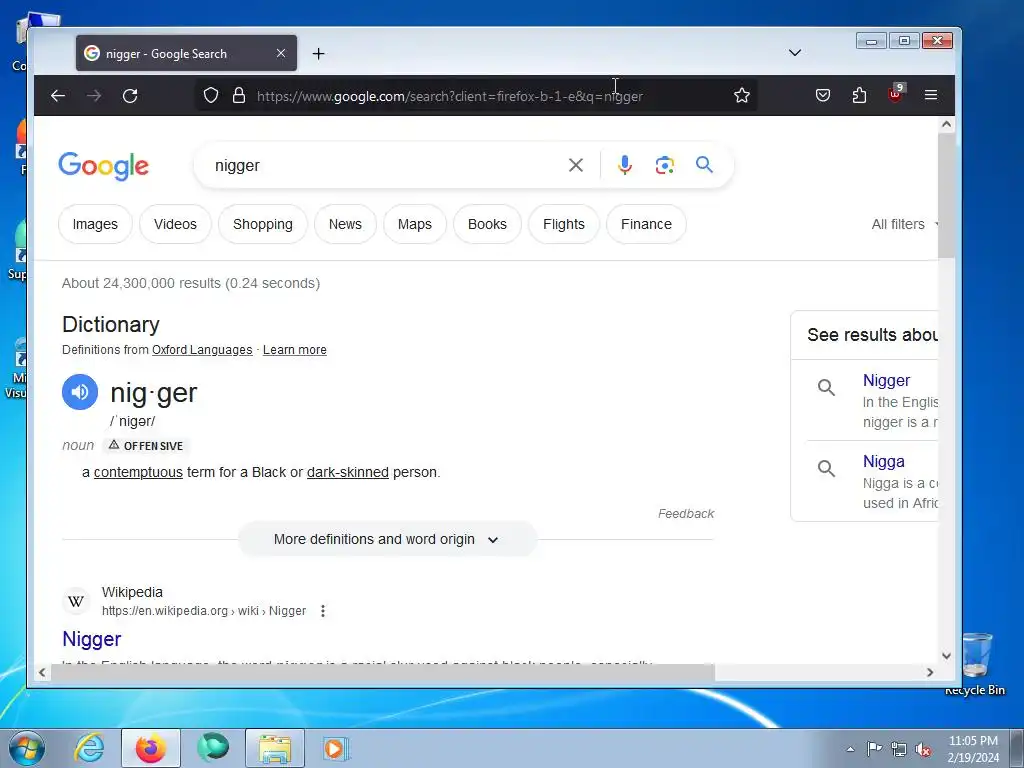
Task: Follow the dark-skinned definition link
Action: click(347, 472)
